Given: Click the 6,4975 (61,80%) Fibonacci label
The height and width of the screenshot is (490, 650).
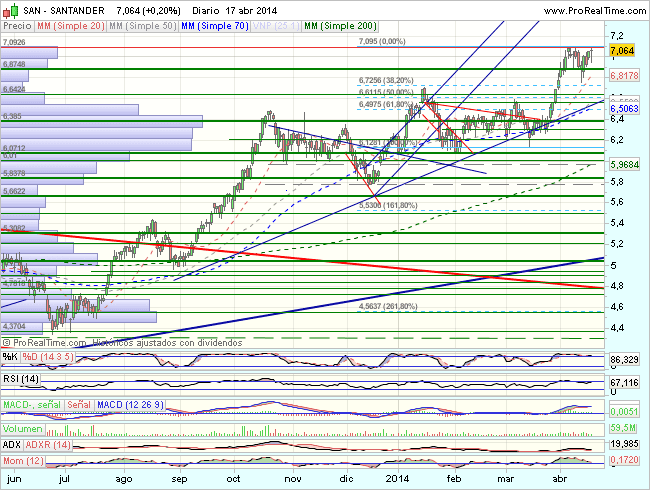Looking at the screenshot, I should click(386, 104).
